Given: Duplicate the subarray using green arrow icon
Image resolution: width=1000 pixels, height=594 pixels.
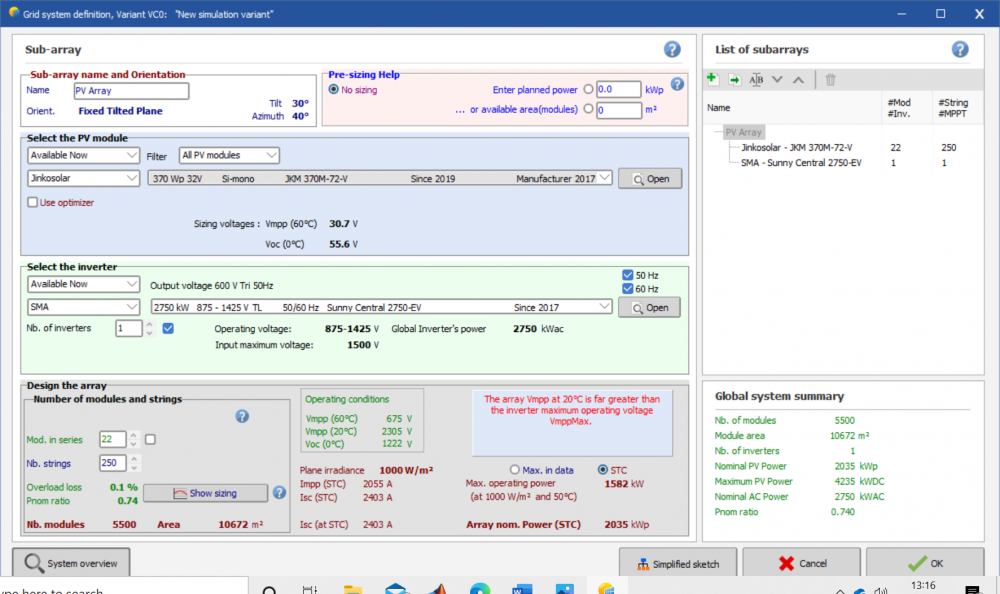Looking at the screenshot, I should (x=734, y=80).
